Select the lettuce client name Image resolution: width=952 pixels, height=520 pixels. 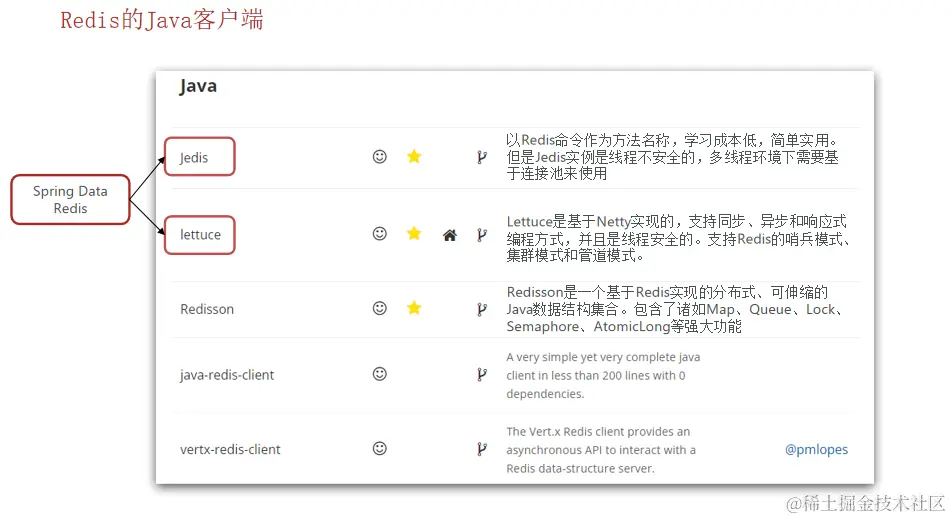pos(200,234)
